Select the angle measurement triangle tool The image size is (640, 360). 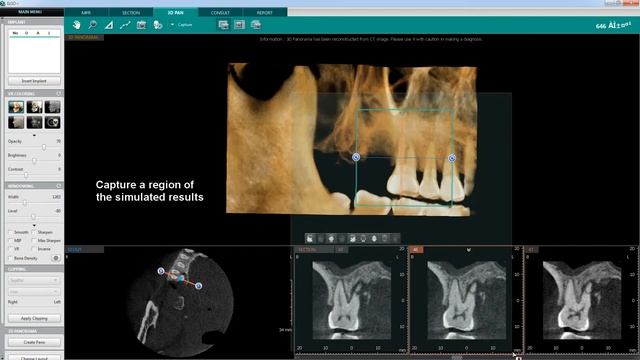pos(109,25)
